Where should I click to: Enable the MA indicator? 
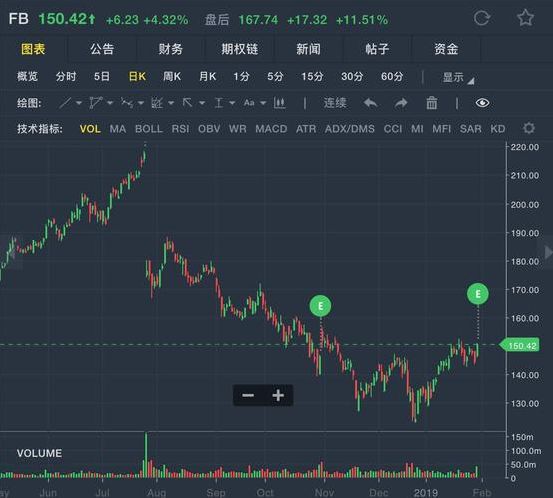pyautogui.click(x=118, y=129)
